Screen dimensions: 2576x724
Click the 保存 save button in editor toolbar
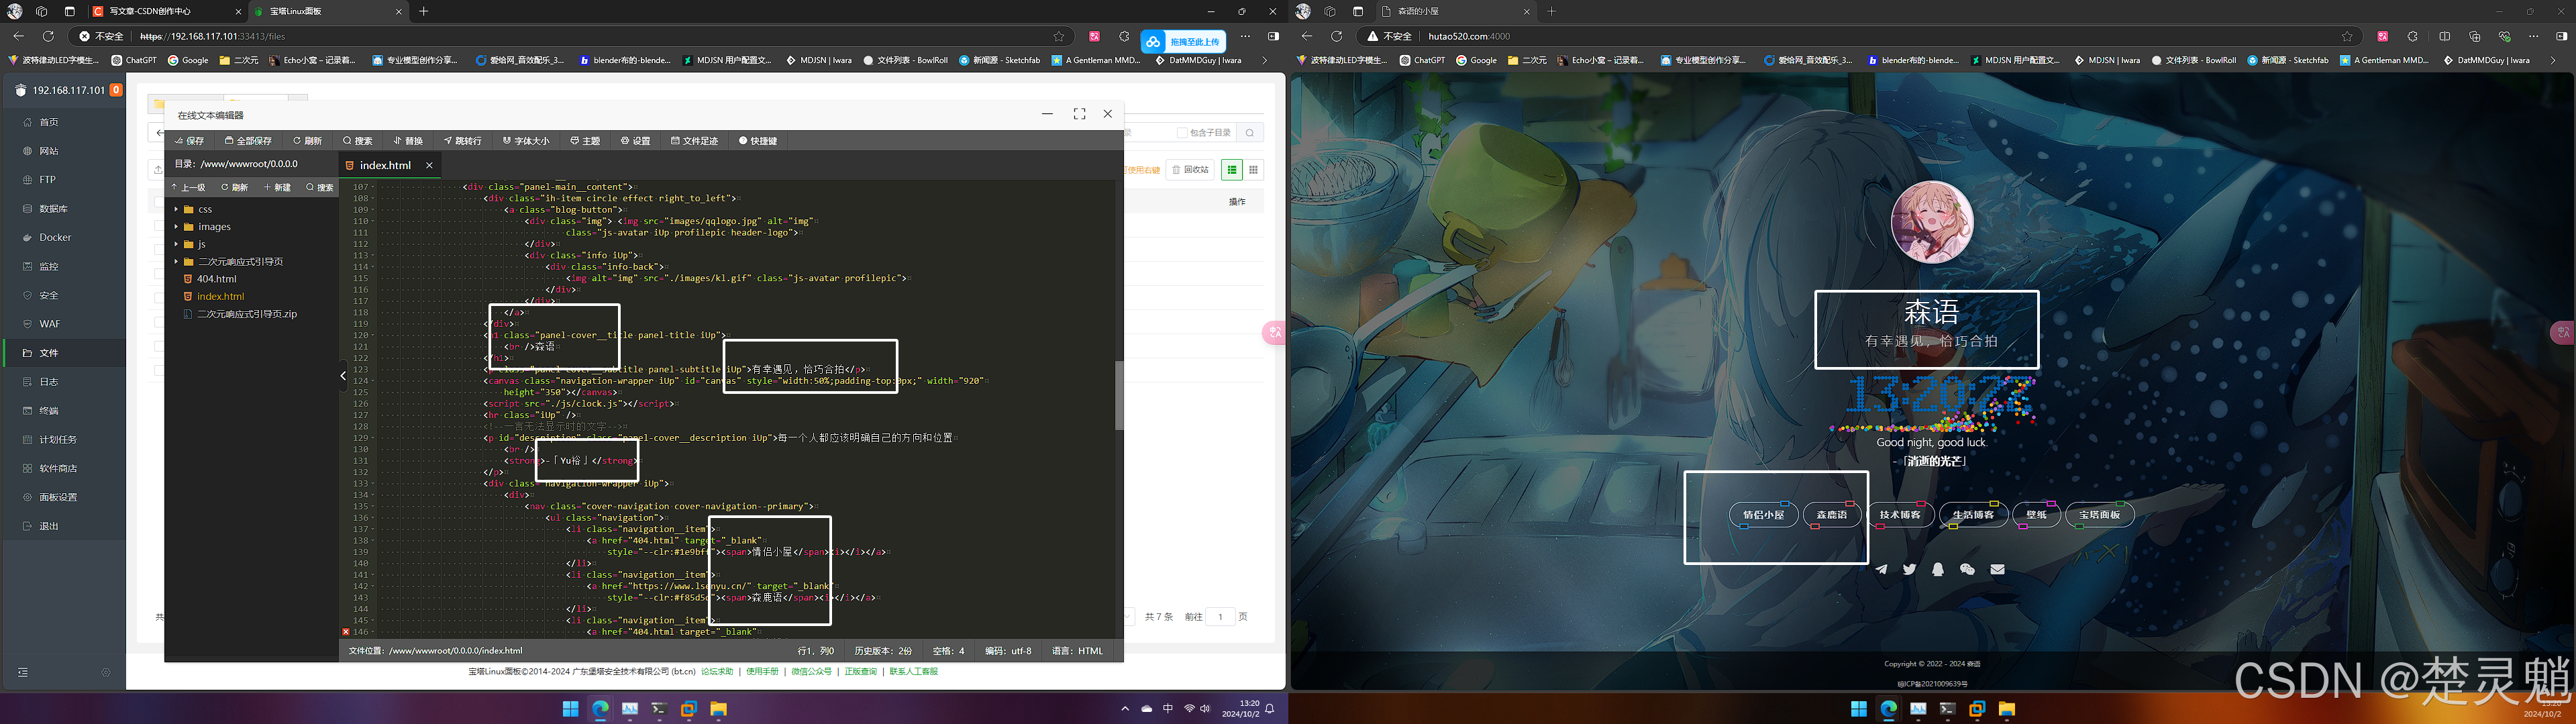tap(189, 141)
